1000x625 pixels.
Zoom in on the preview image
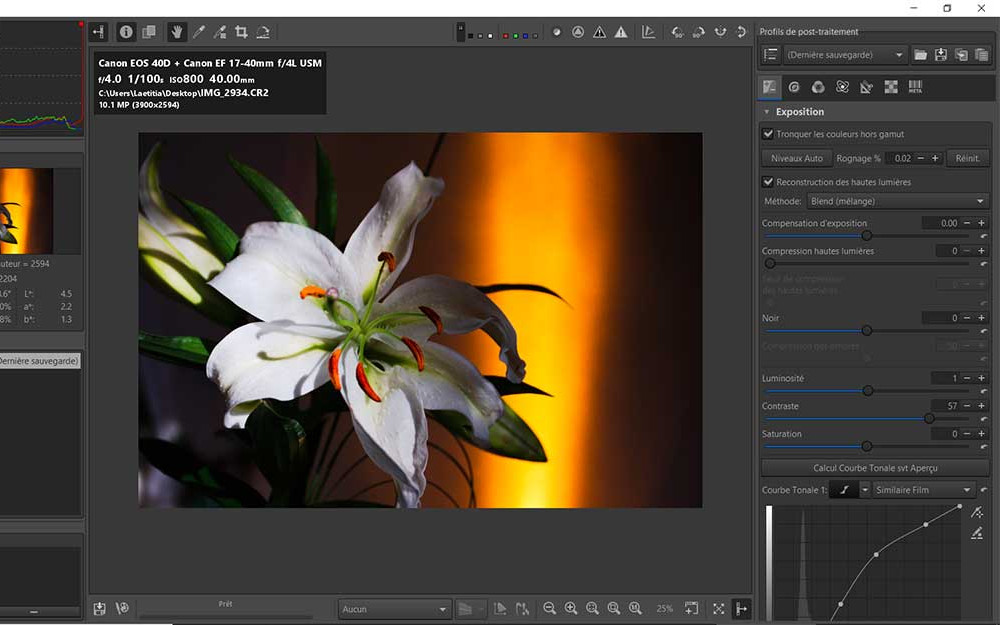pyautogui.click(x=571, y=608)
